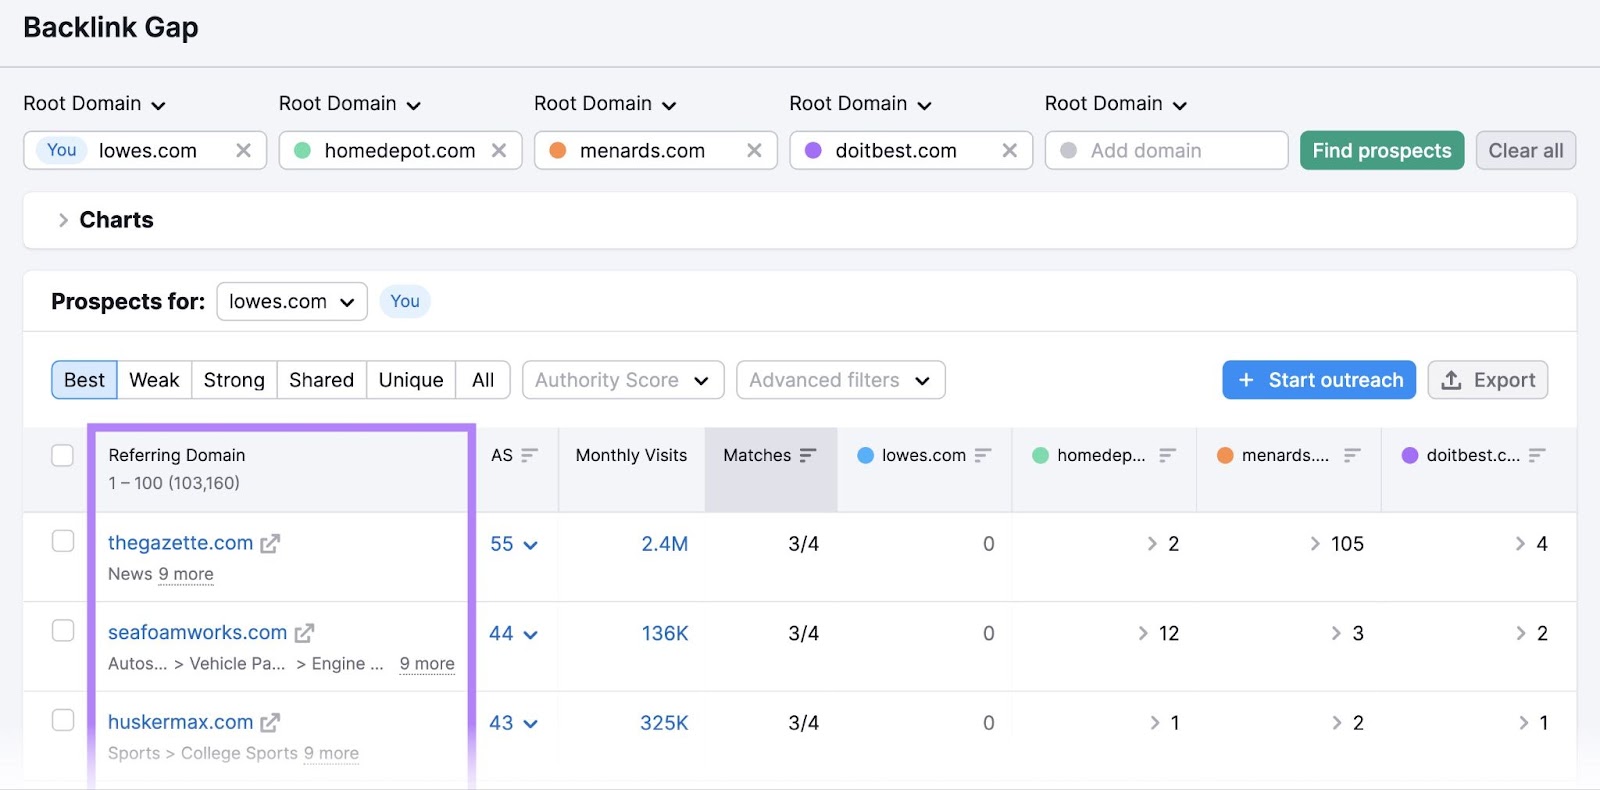Show 9 more categories for seafoamworks.com
This screenshot has height=790, width=1600.
(427, 663)
